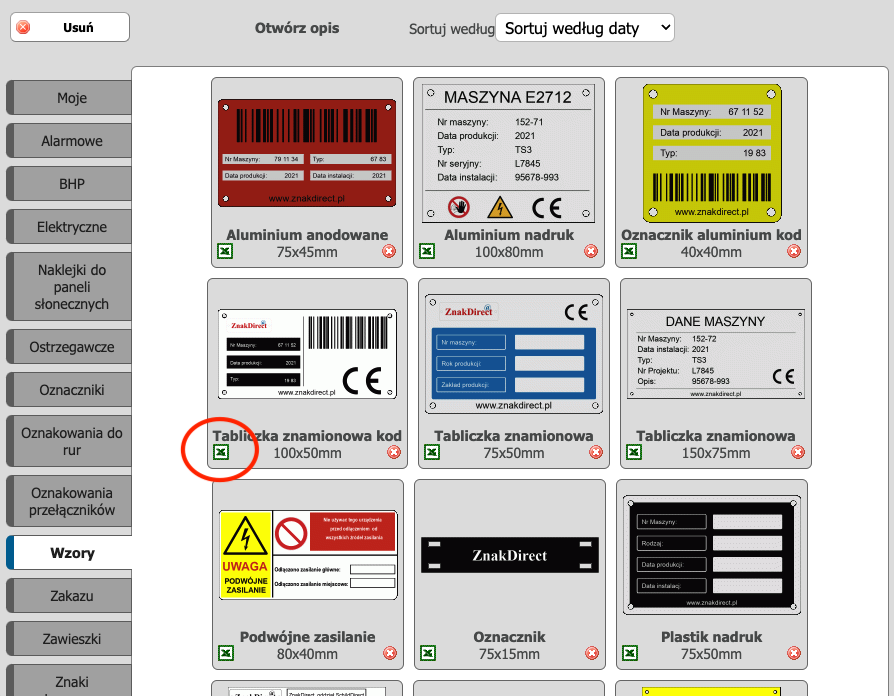Open Naklejki do paneli słonecznych tab
This screenshot has height=696, width=894.
[70, 287]
